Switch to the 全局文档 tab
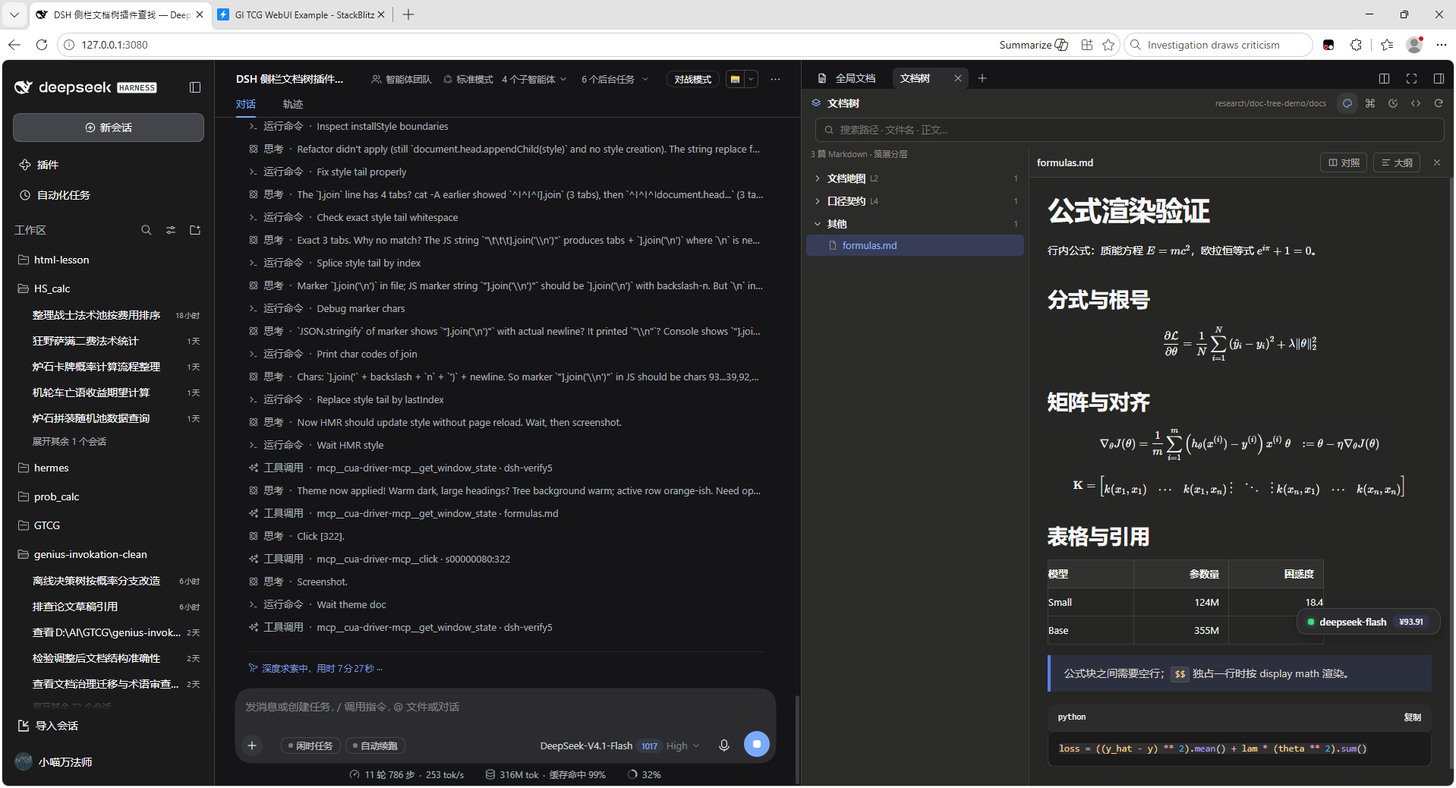This screenshot has height=788, width=1456. point(848,78)
